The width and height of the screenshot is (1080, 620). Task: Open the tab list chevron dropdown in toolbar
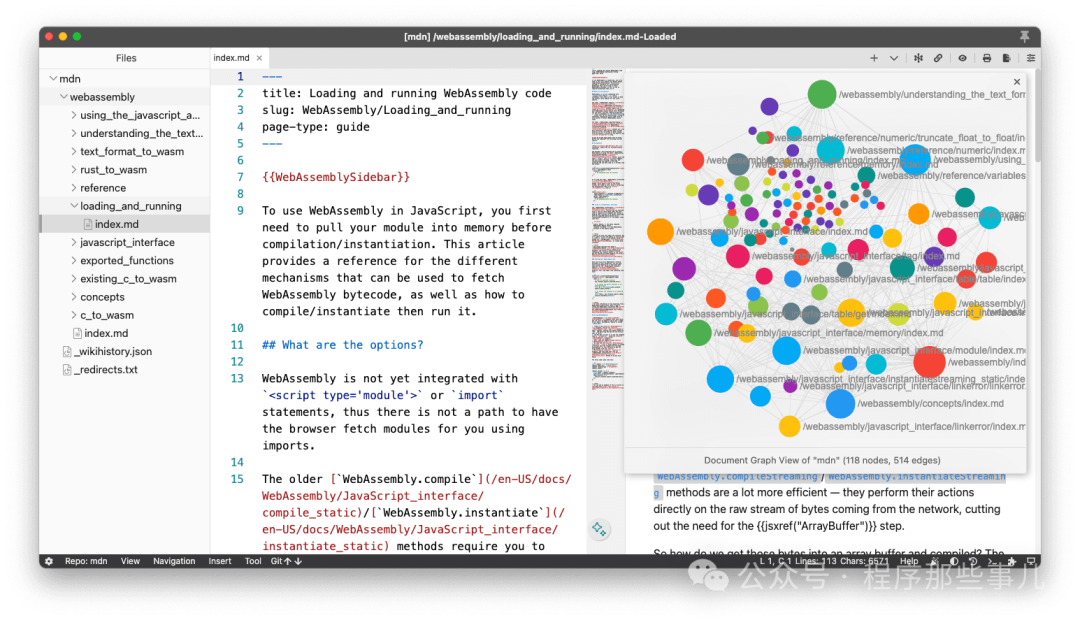(x=894, y=59)
